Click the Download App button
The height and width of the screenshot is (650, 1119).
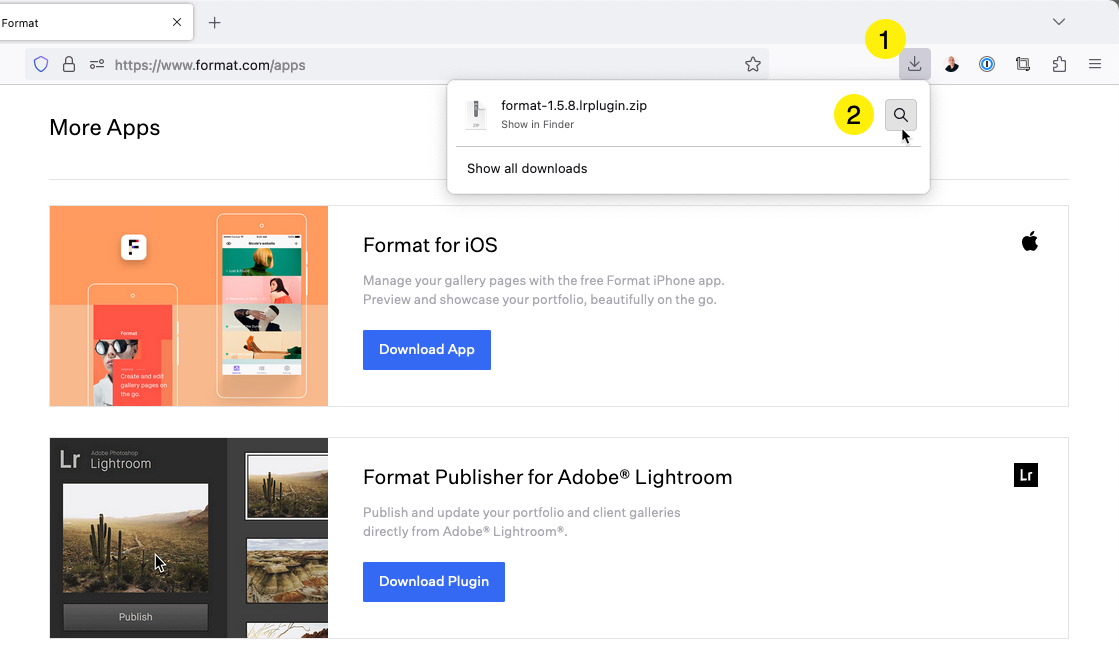pos(427,350)
